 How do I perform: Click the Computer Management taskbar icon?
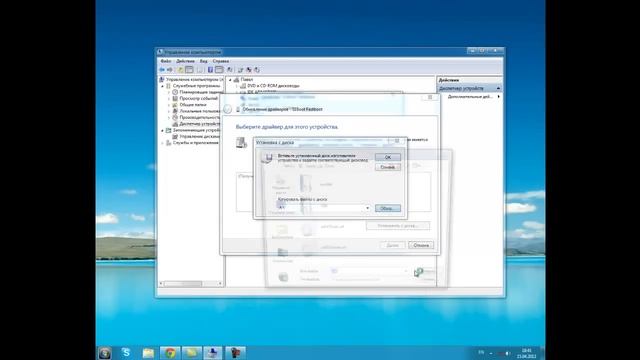(213, 353)
